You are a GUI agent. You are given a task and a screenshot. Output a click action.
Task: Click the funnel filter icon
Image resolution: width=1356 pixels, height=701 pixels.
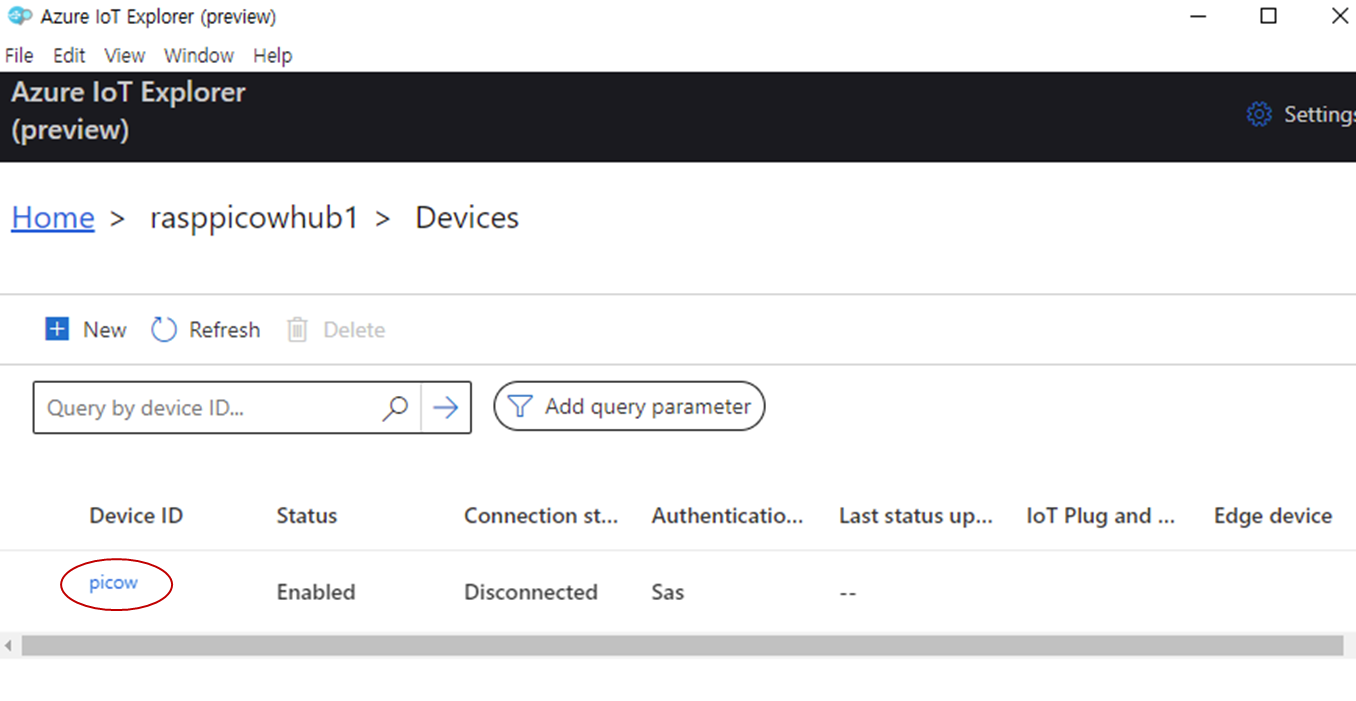click(520, 406)
